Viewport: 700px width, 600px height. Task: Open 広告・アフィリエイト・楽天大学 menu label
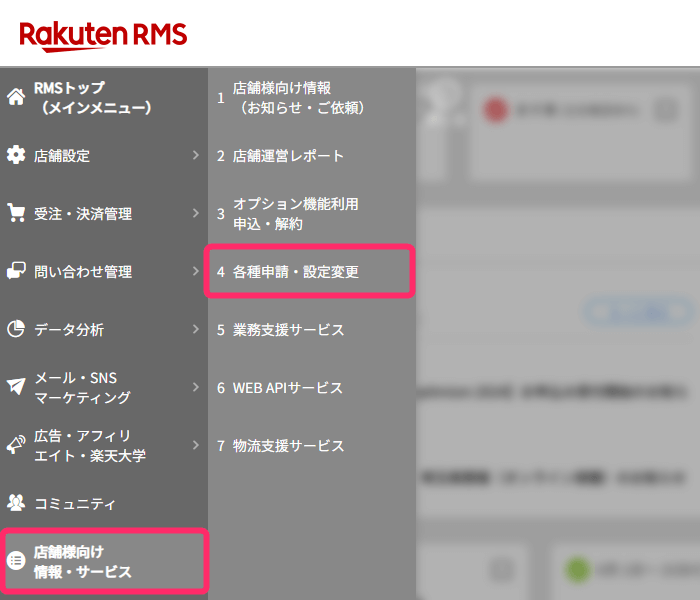tap(90, 446)
